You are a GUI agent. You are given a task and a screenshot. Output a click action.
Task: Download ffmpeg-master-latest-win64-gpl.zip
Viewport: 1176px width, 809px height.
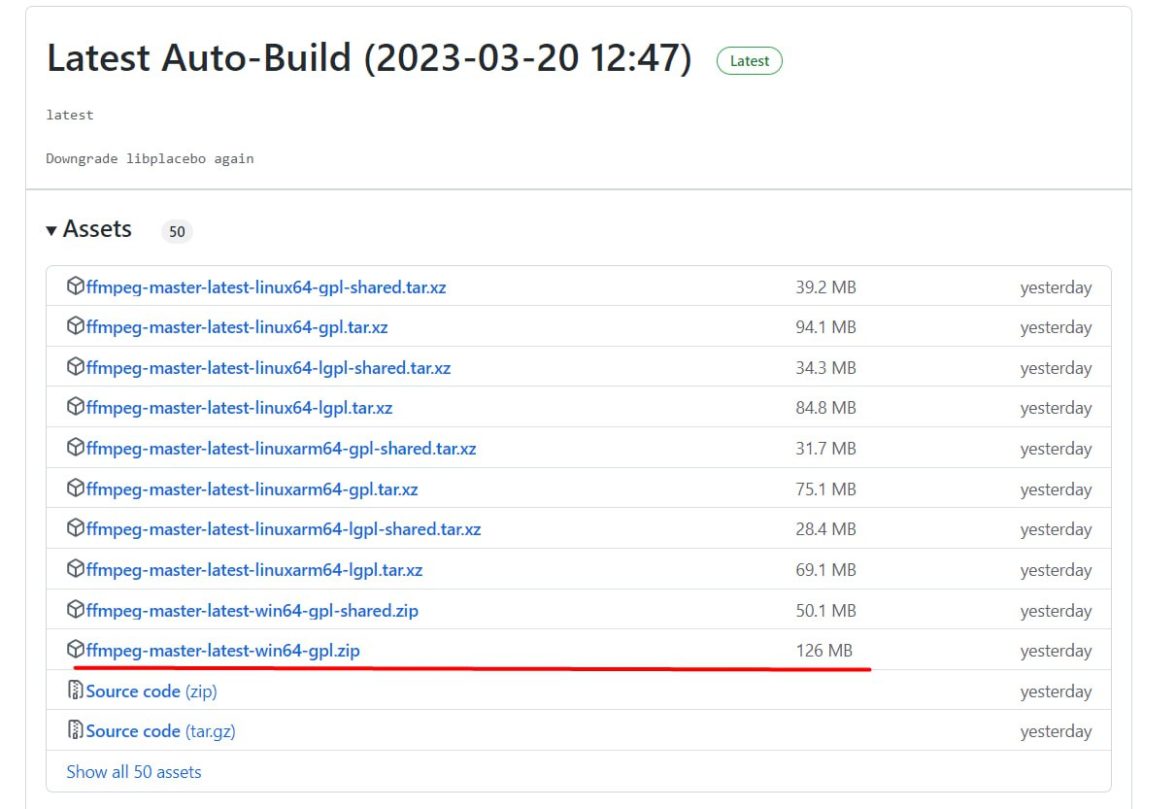(x=223, y=651)
